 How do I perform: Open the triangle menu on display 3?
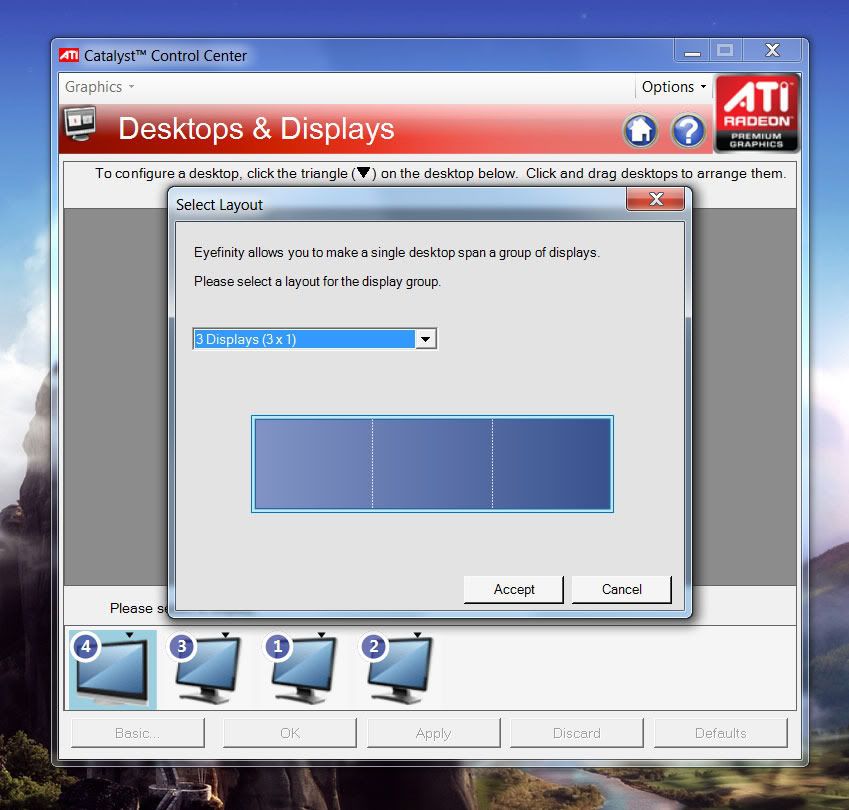tap(225, 635)
